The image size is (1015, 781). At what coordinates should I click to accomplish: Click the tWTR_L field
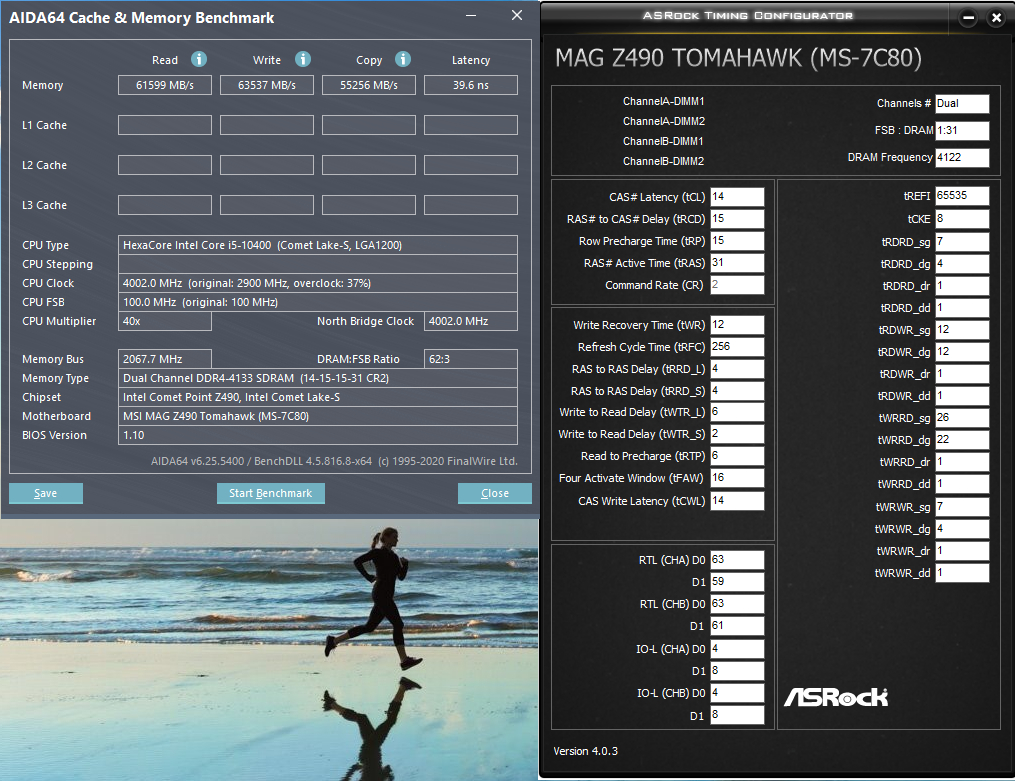pyautogui.click(x=737, y=412)
